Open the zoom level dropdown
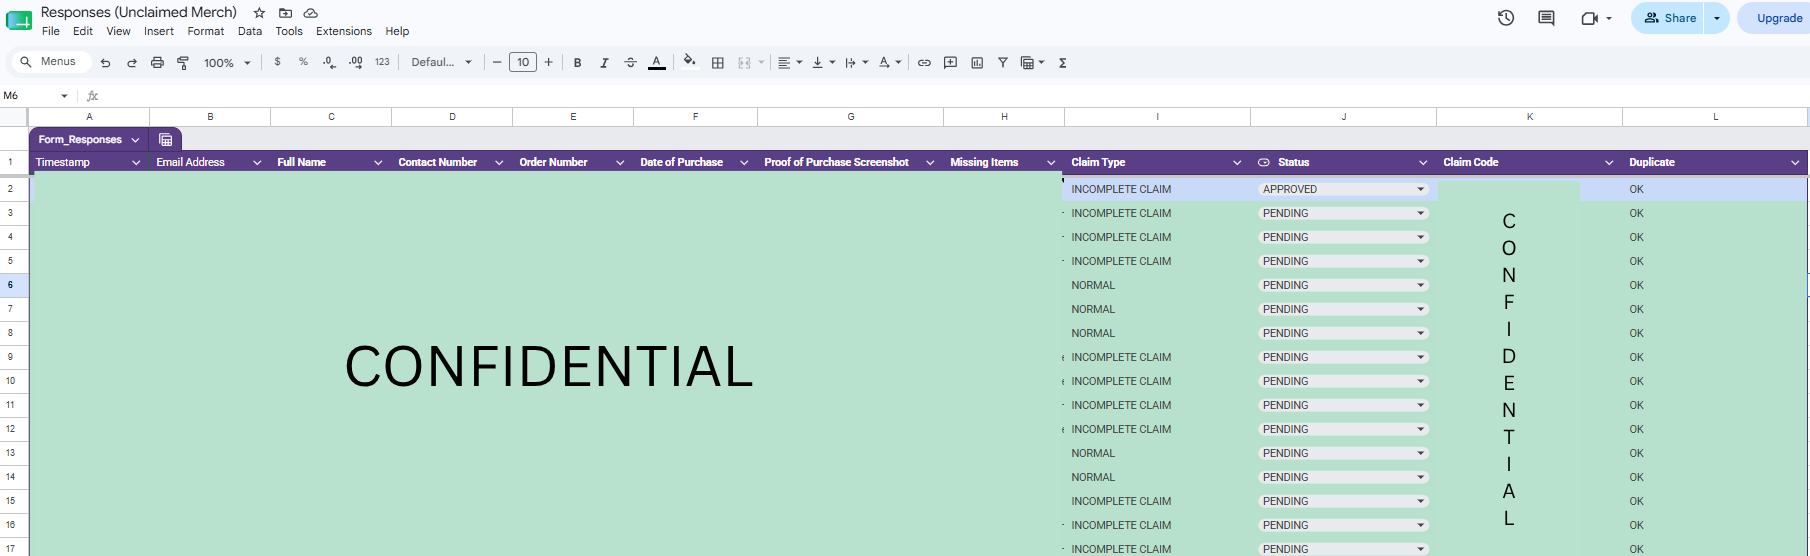 [227, 62]
